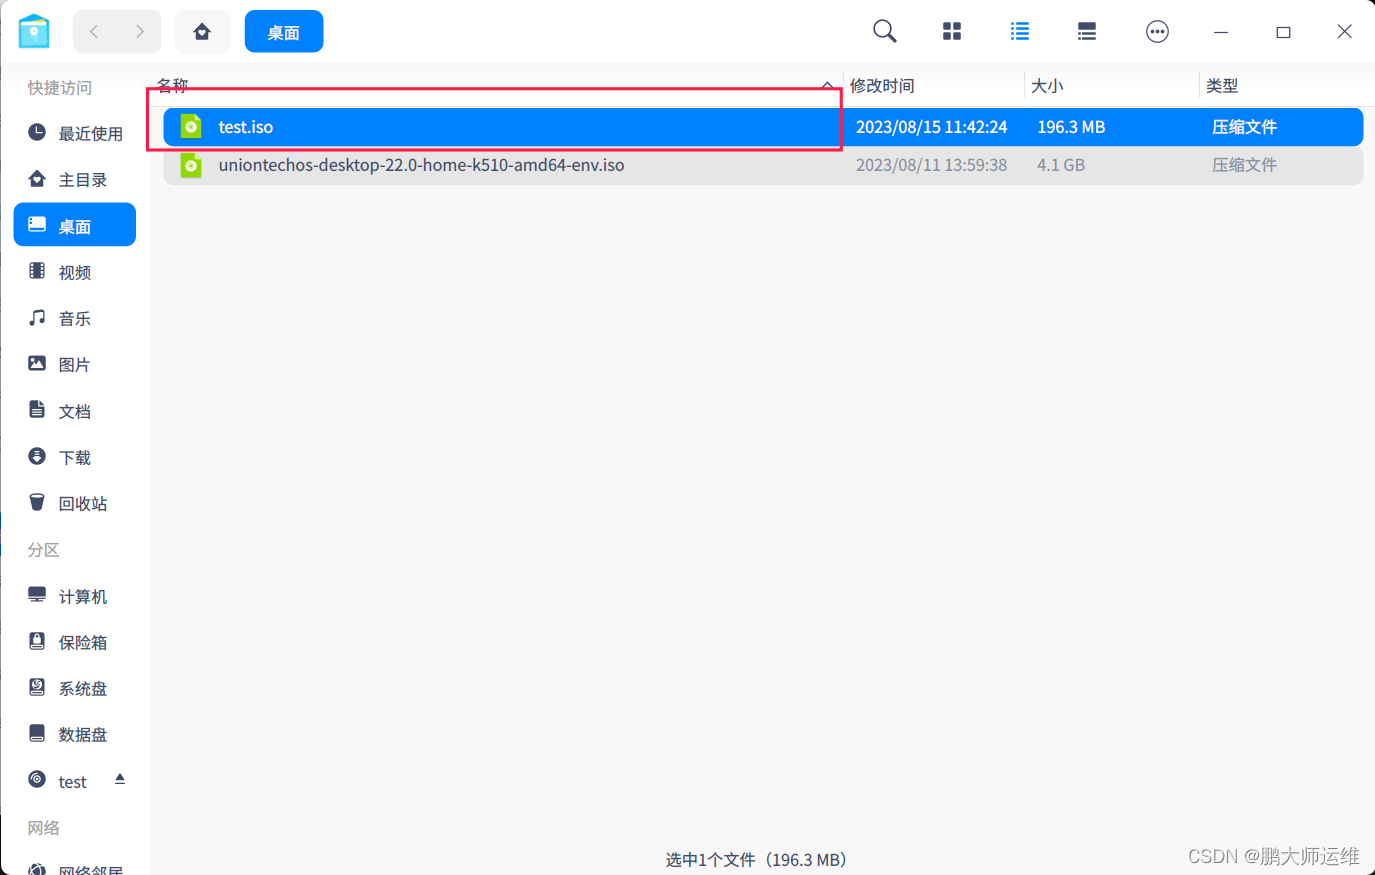Switch to list view
1375x875 pixels.
(x=1020, y=32)
